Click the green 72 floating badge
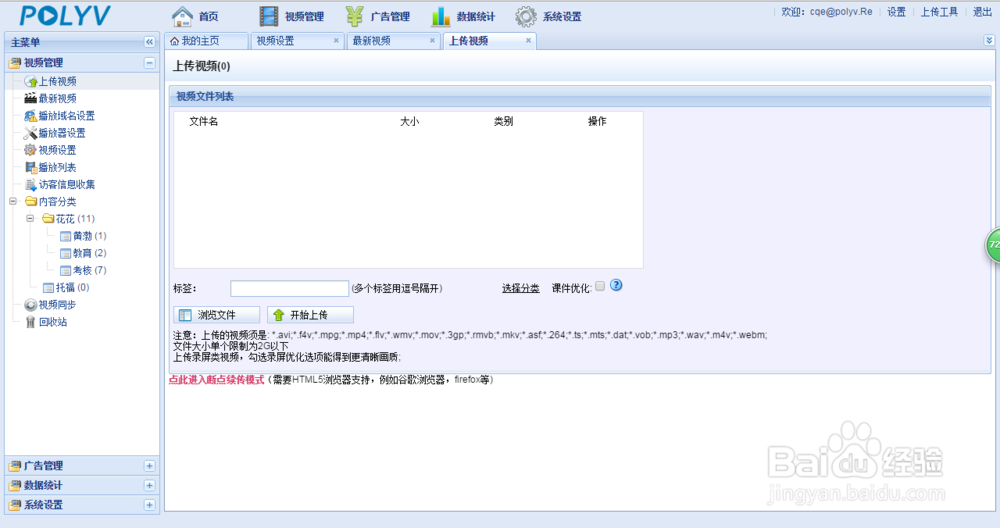This screenshot has height=528, width=1000. [993, 245]
